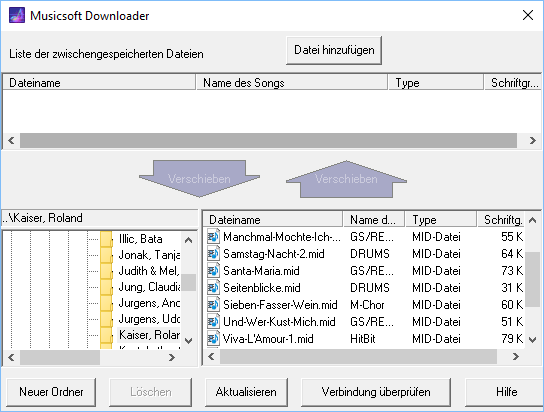544x412 pixels.
Task: Click file list horizontal scroll right arrow
Action: [516, 356]
